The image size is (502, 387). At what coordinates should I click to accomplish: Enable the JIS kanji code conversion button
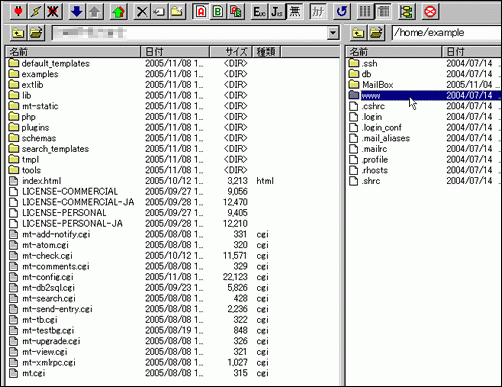277,12
